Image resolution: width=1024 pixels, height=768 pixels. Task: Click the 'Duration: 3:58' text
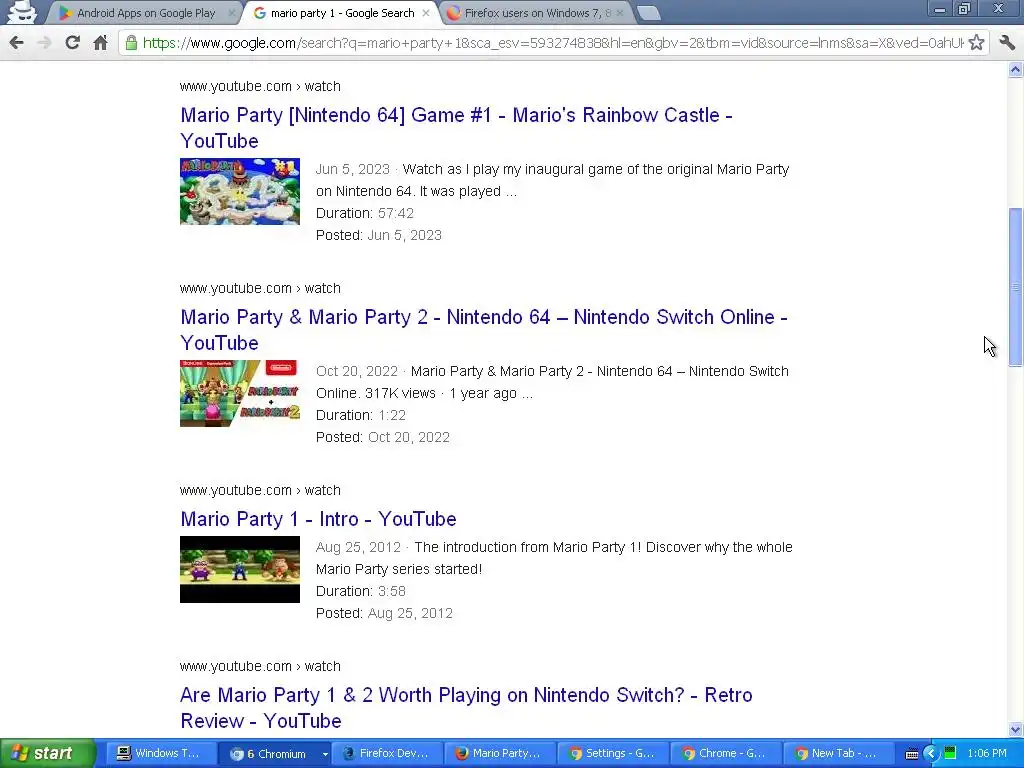coord(360,592)
